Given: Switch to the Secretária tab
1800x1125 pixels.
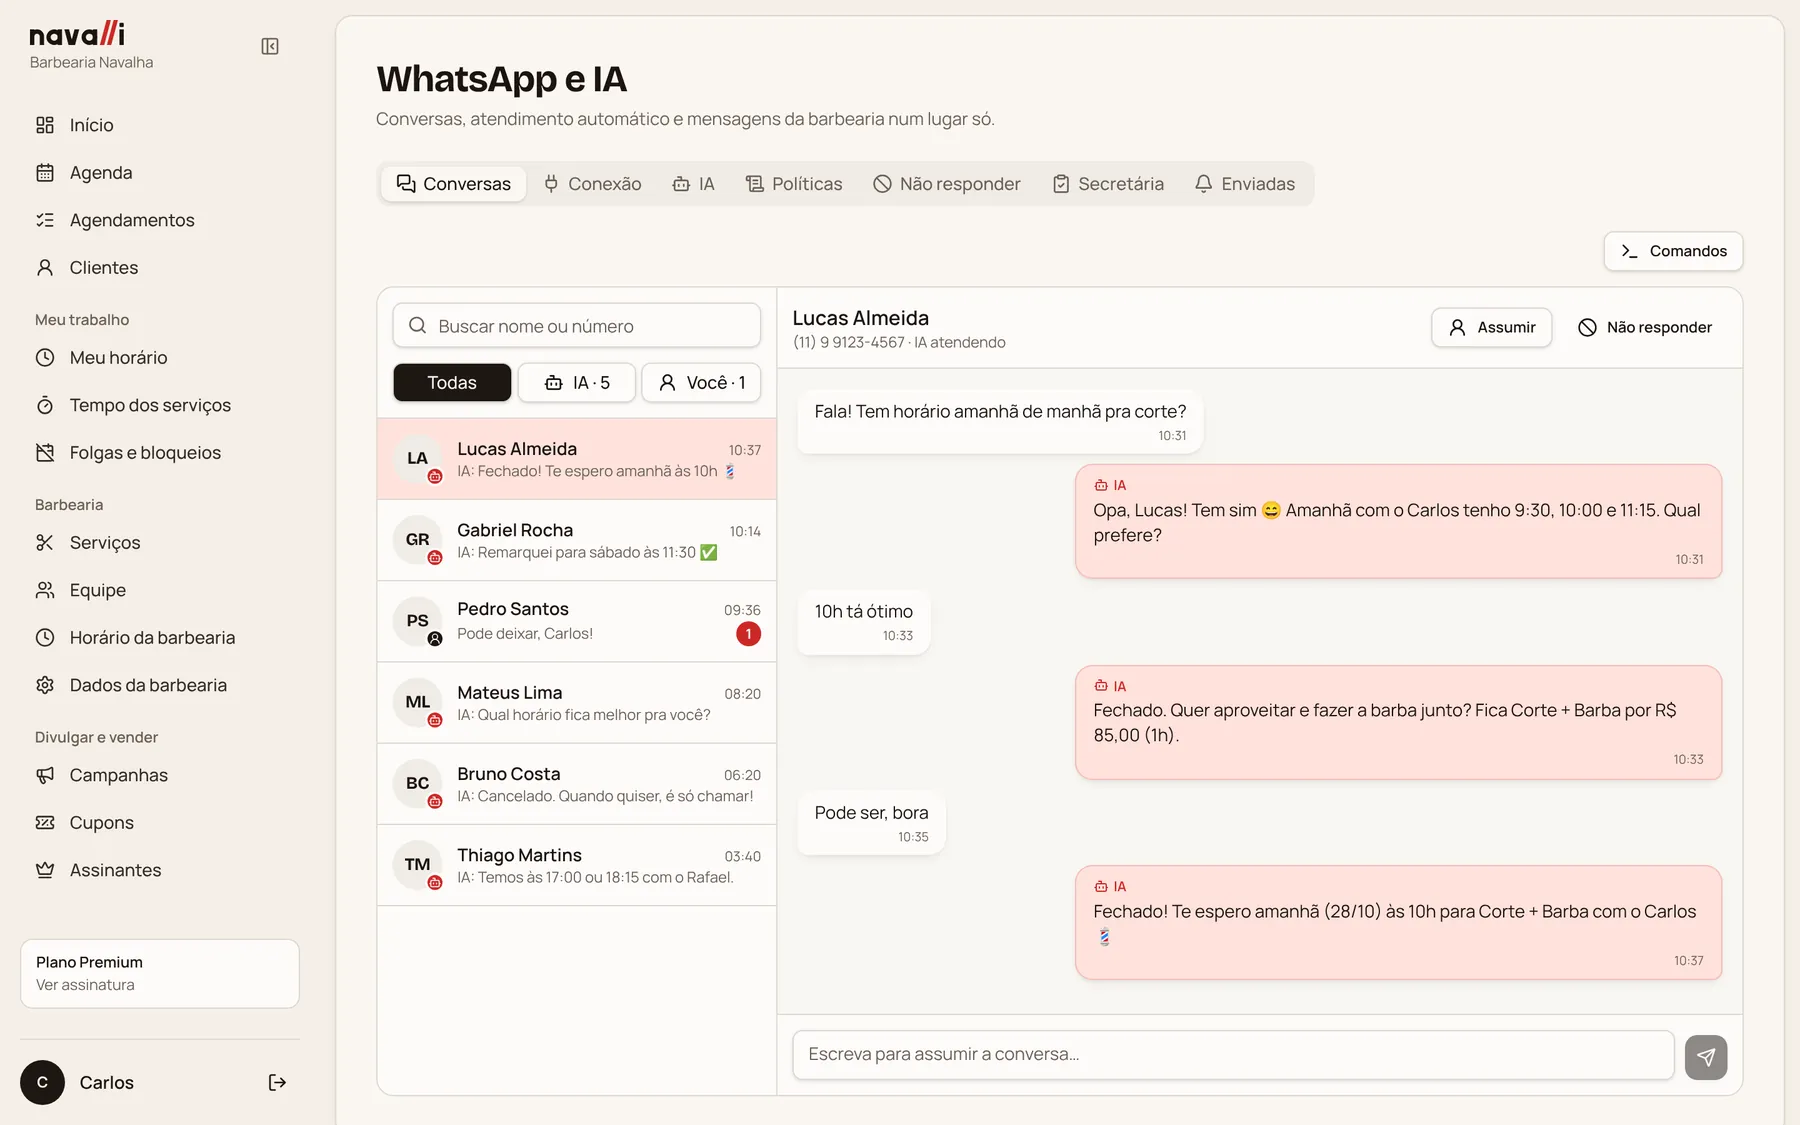Looking at the screenshot, I should pos(1108,184).
